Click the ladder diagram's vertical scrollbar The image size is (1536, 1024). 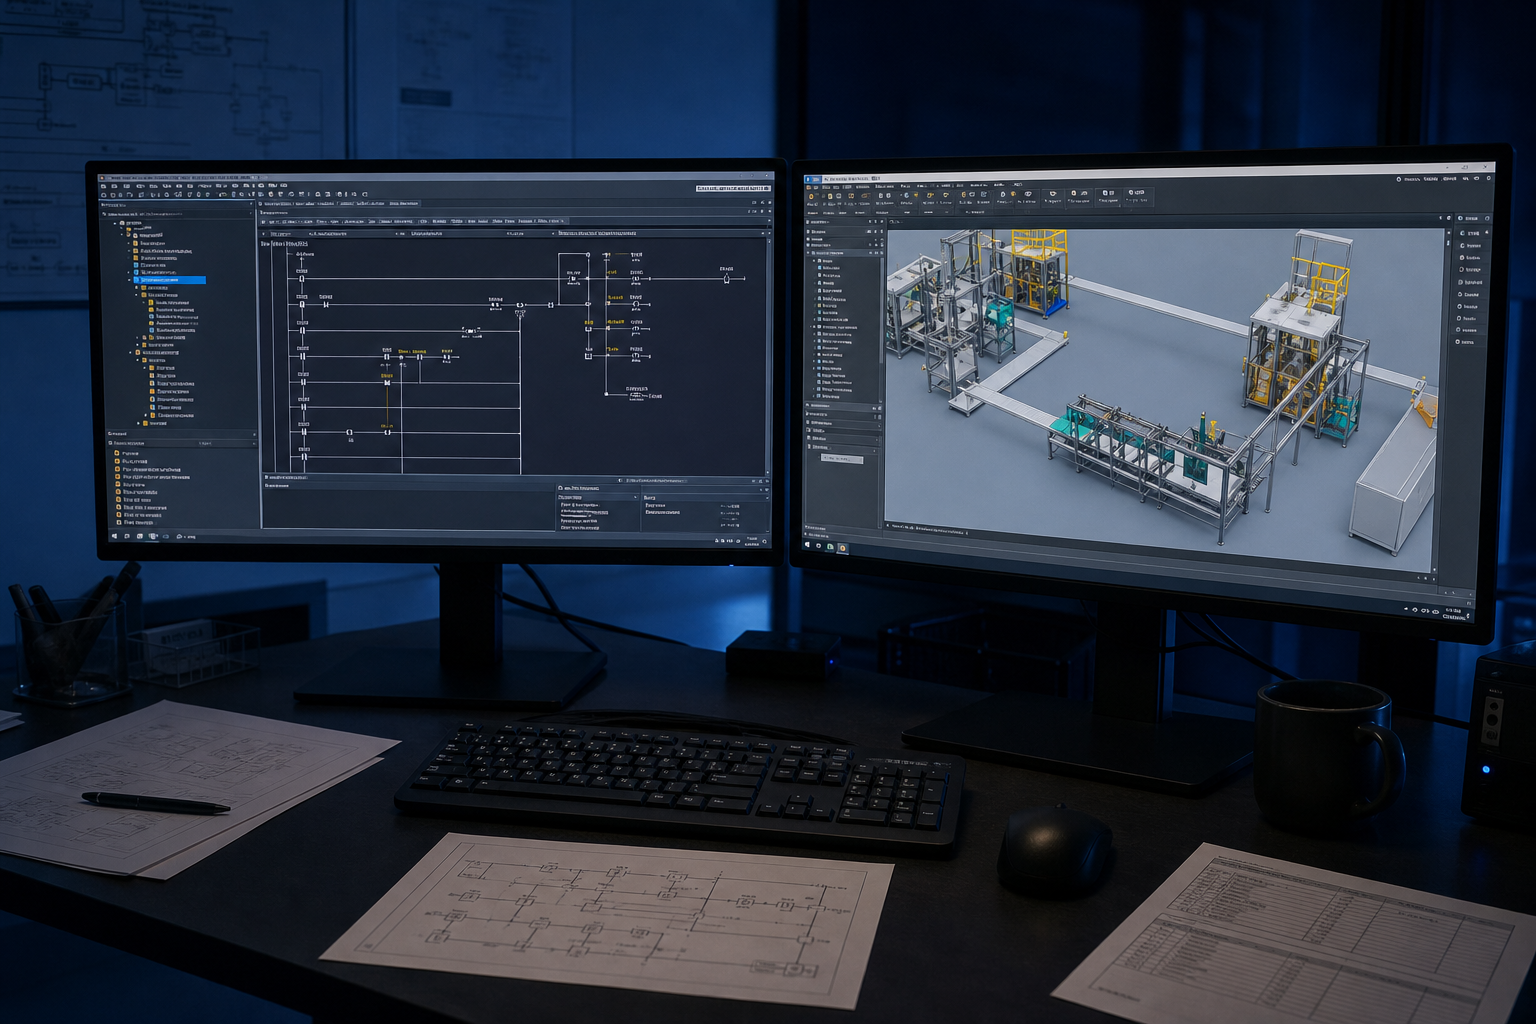pos(767,355)
